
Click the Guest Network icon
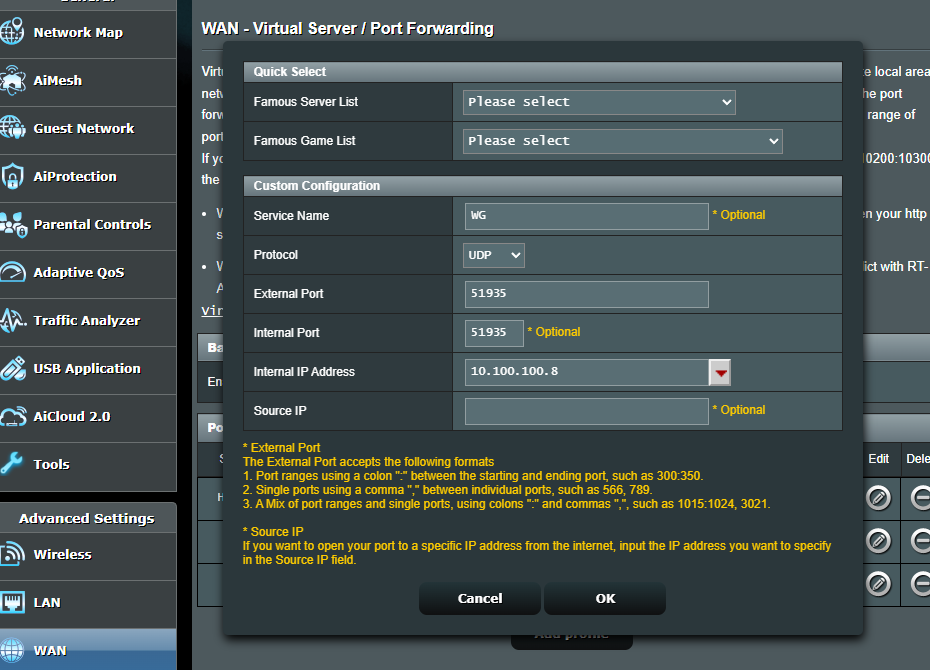tap(12, 128)
